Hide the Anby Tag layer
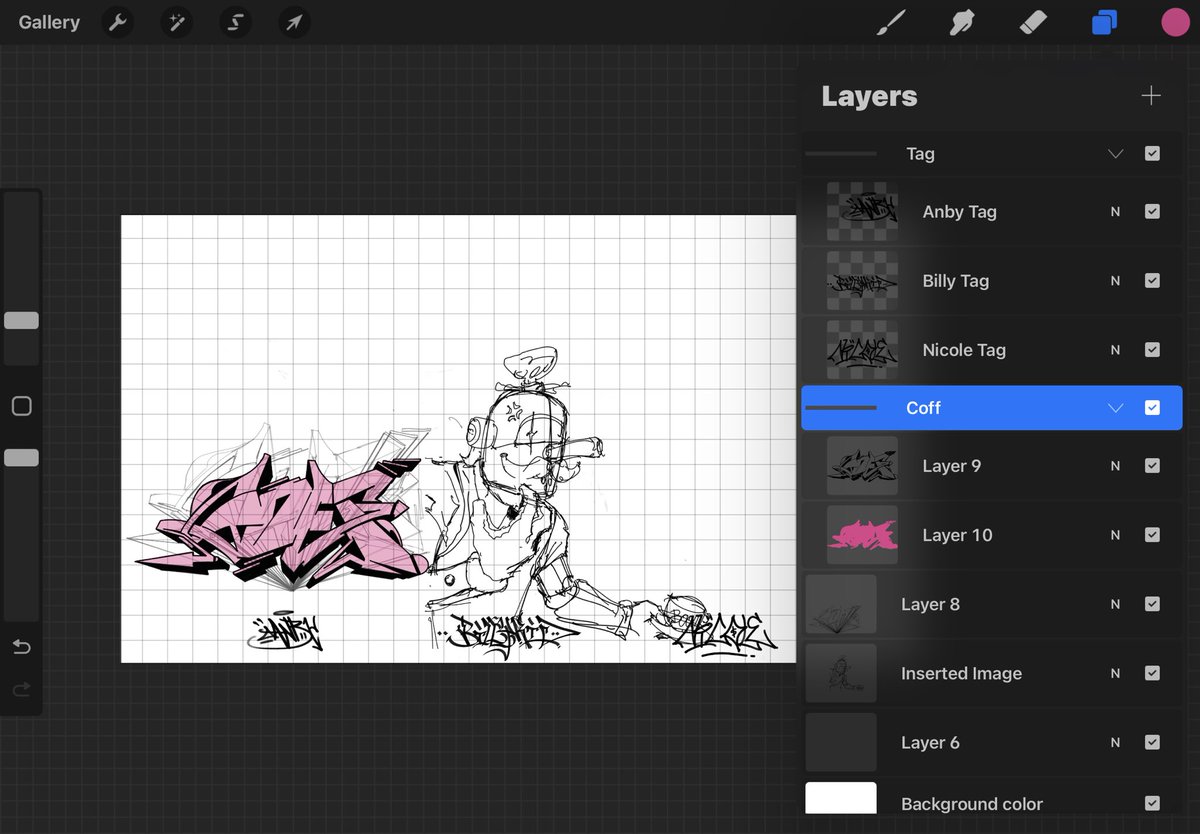1200x834 pixels. [x=1152, y=212]
